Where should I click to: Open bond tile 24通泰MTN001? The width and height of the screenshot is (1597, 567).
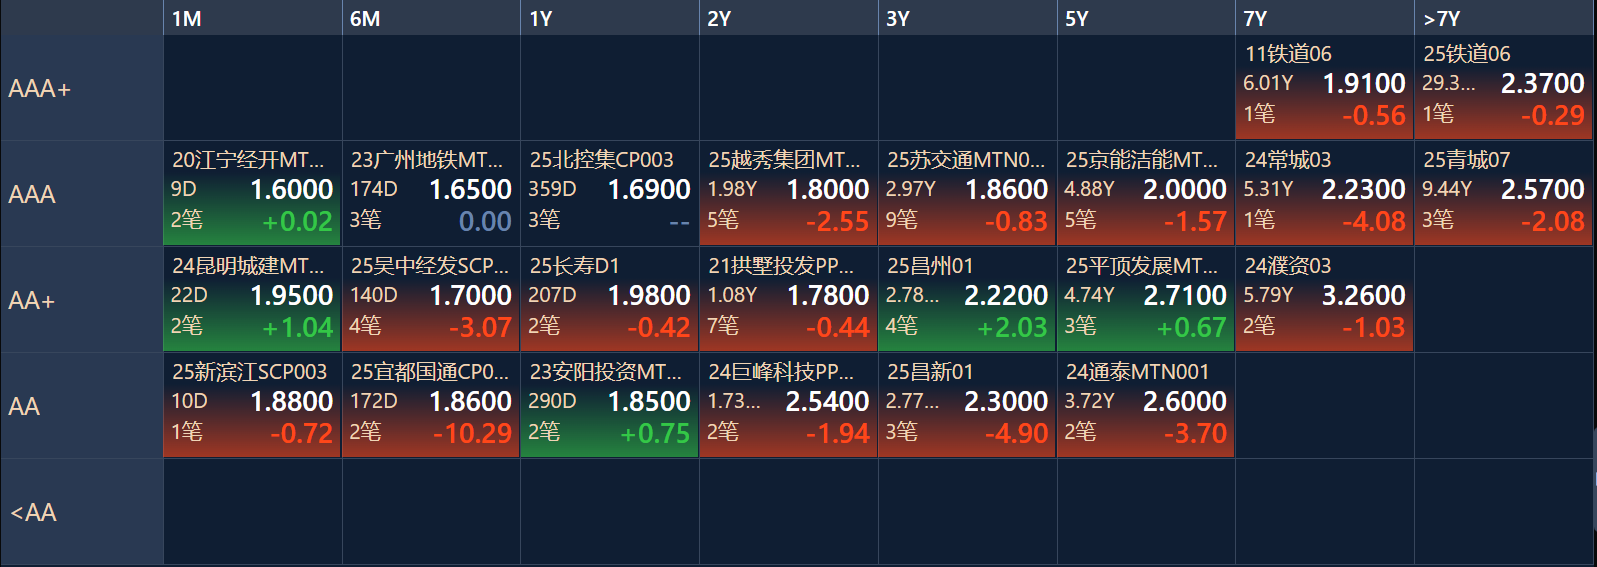1146,406
